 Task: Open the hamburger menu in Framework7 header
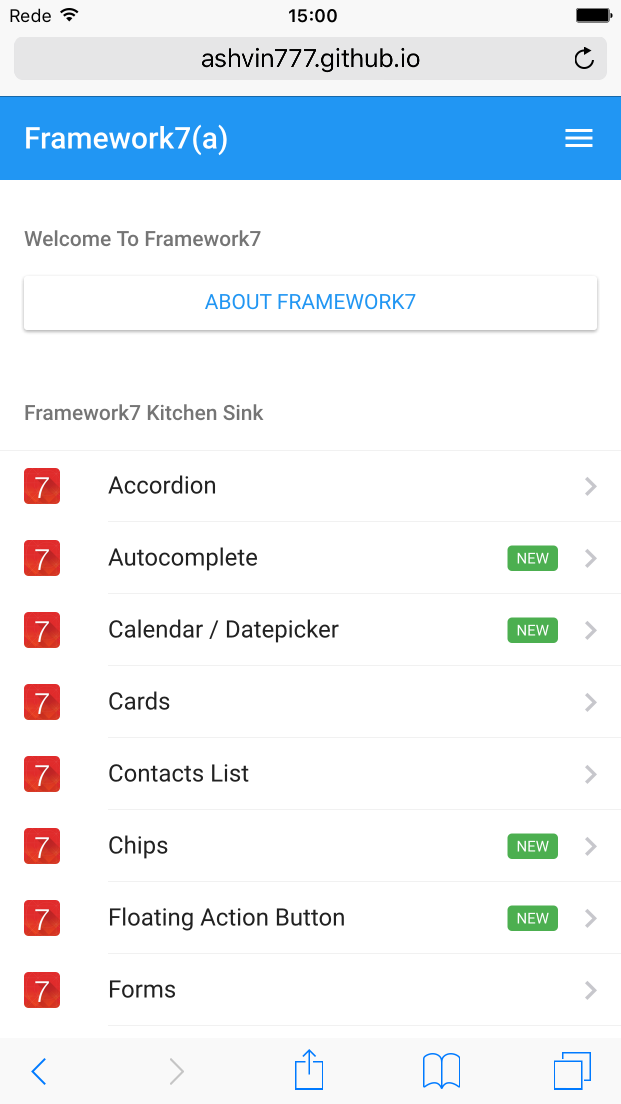pyautogui.click(x=579, y=139)
